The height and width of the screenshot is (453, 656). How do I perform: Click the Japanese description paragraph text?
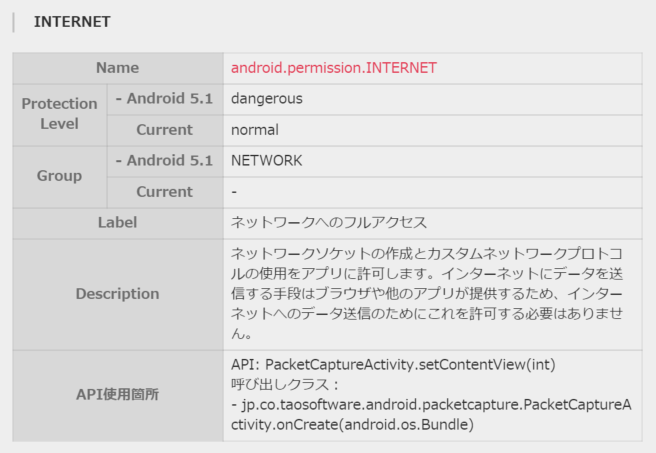[427, 293]
